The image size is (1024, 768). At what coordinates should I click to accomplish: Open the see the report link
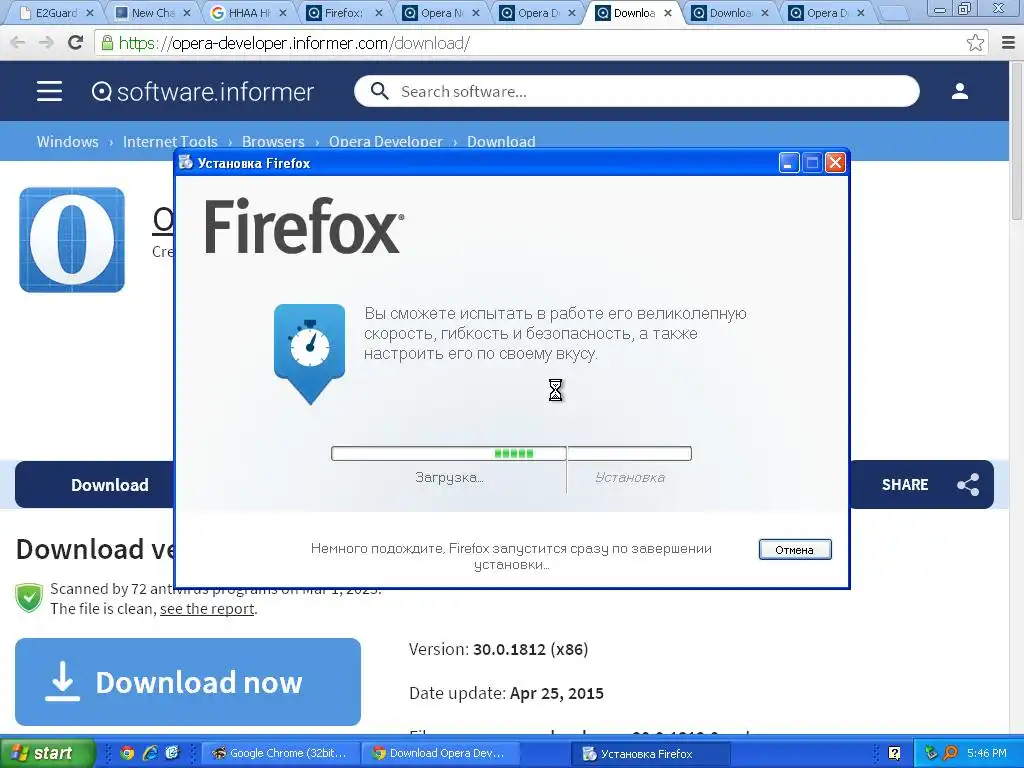[x=207, y=609]
